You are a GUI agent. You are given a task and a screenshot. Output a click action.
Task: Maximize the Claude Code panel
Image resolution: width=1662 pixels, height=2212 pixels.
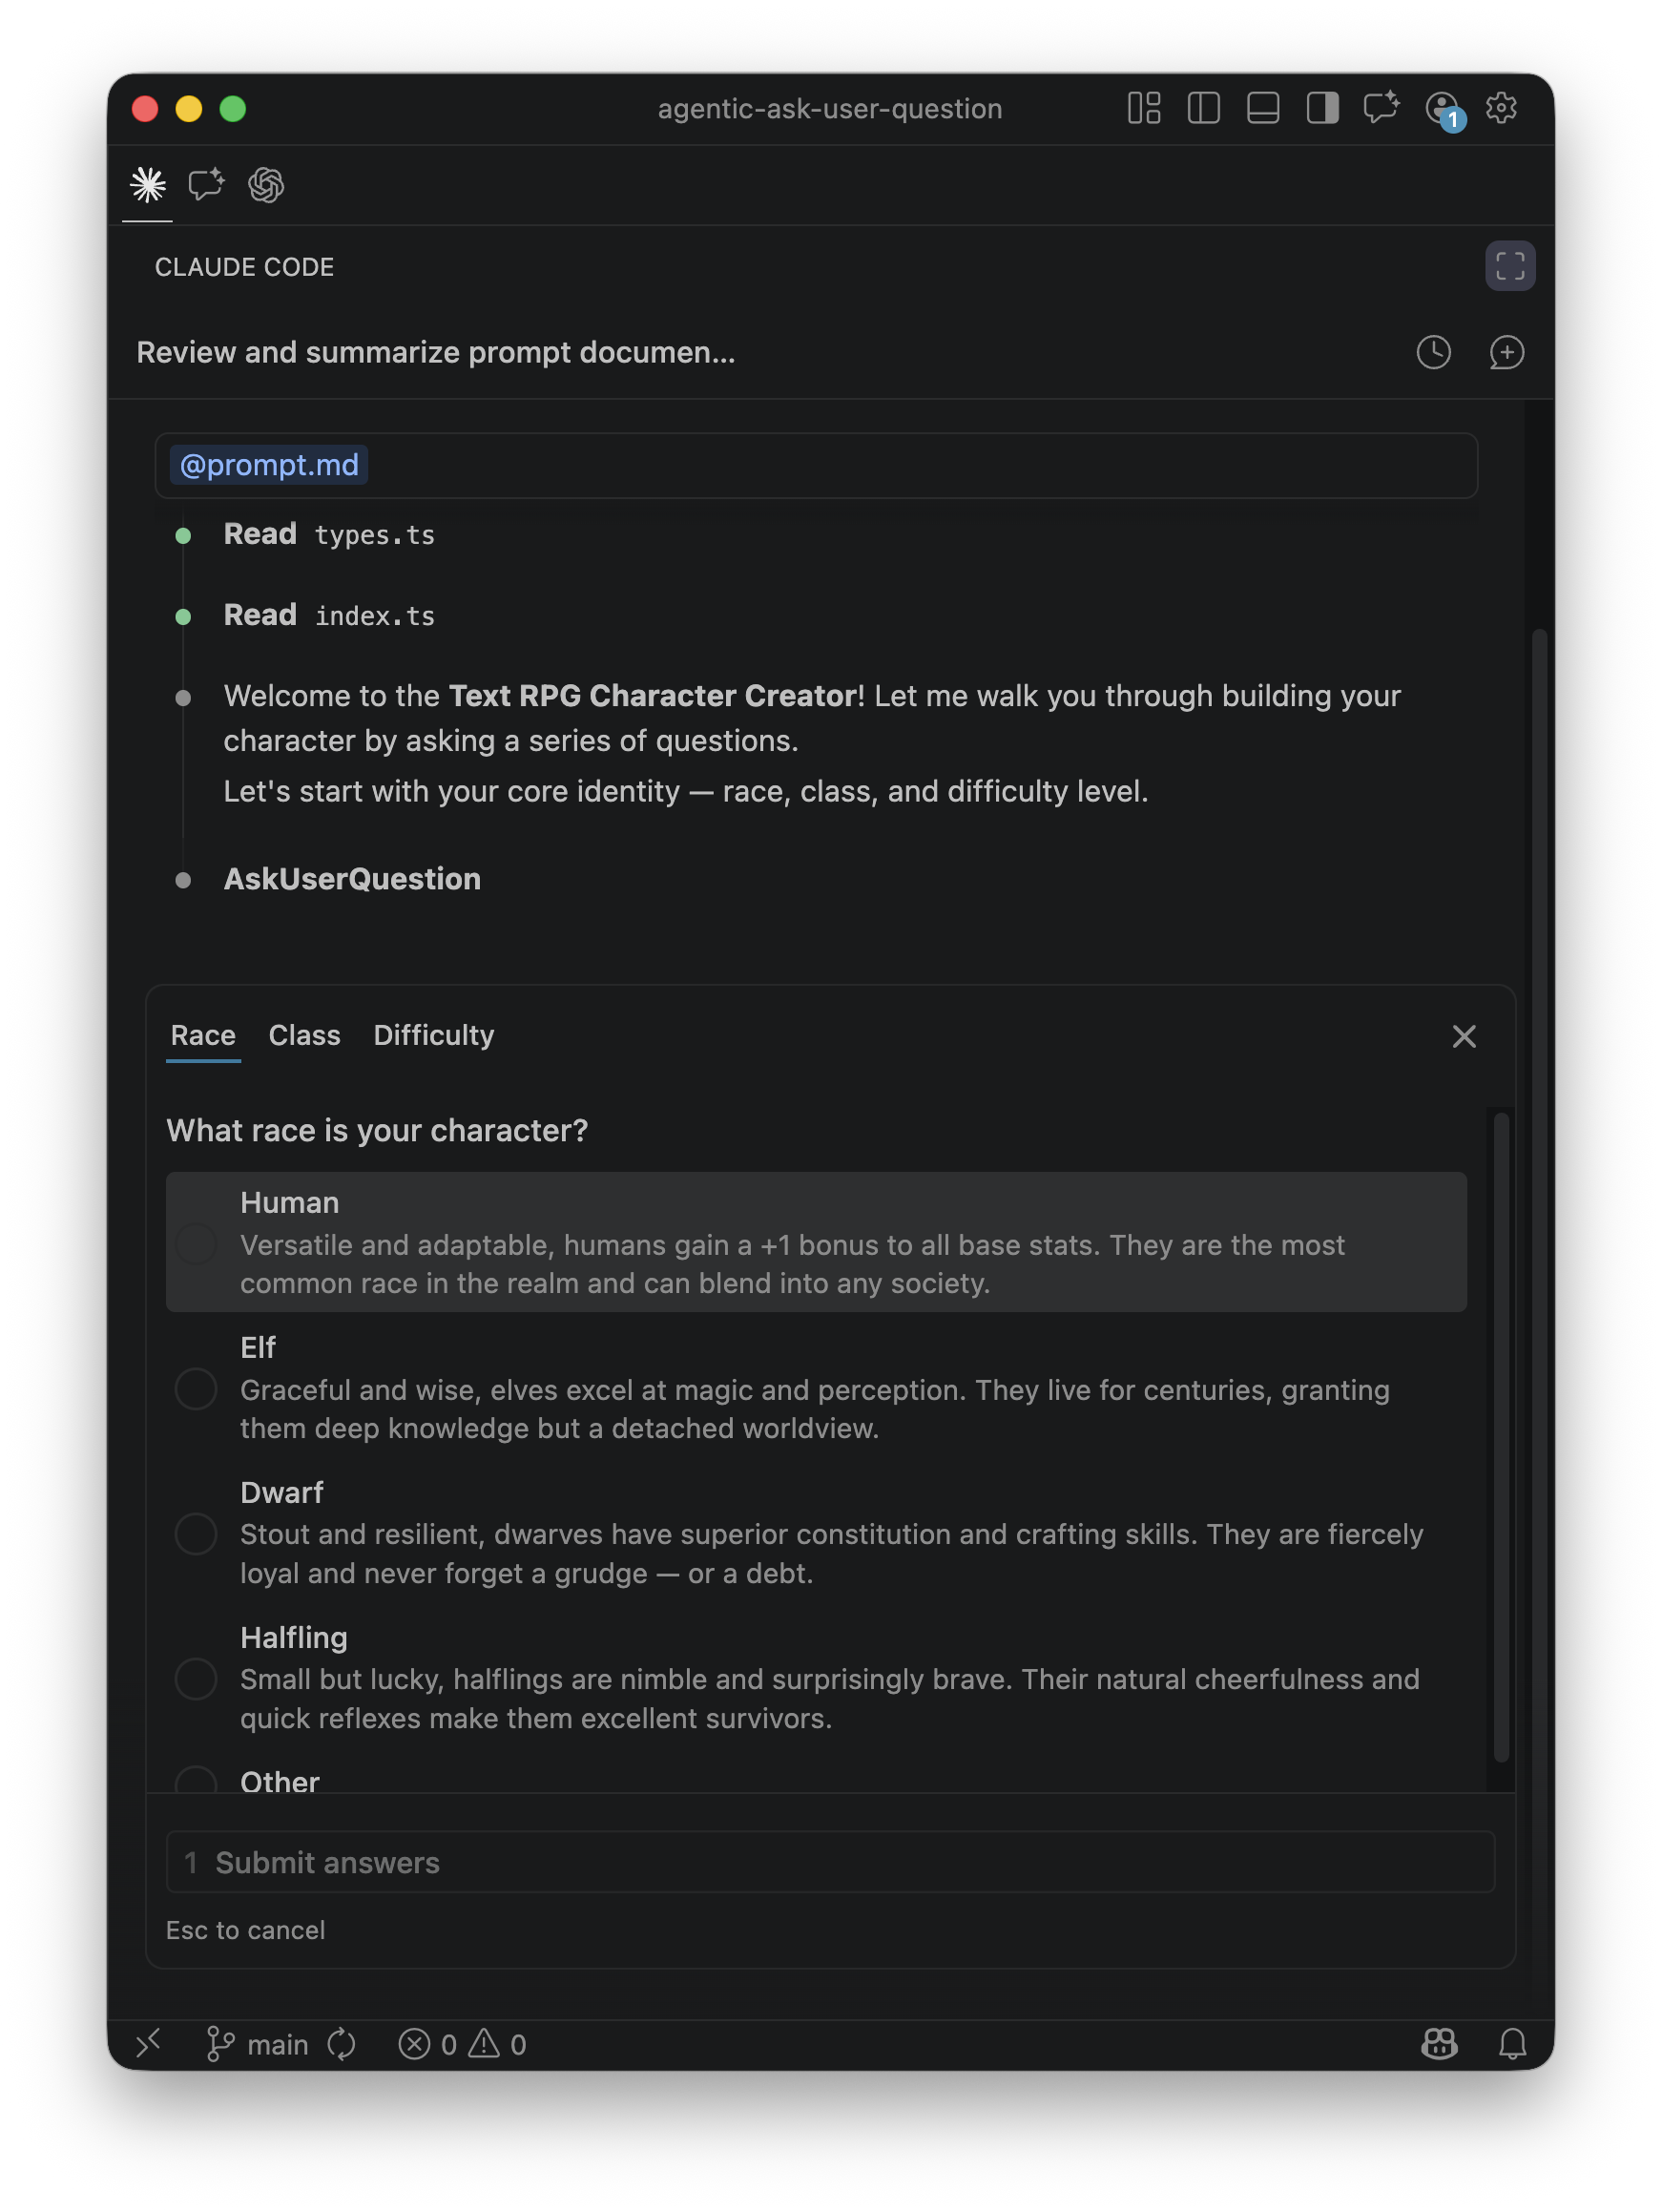(1509, 266)
